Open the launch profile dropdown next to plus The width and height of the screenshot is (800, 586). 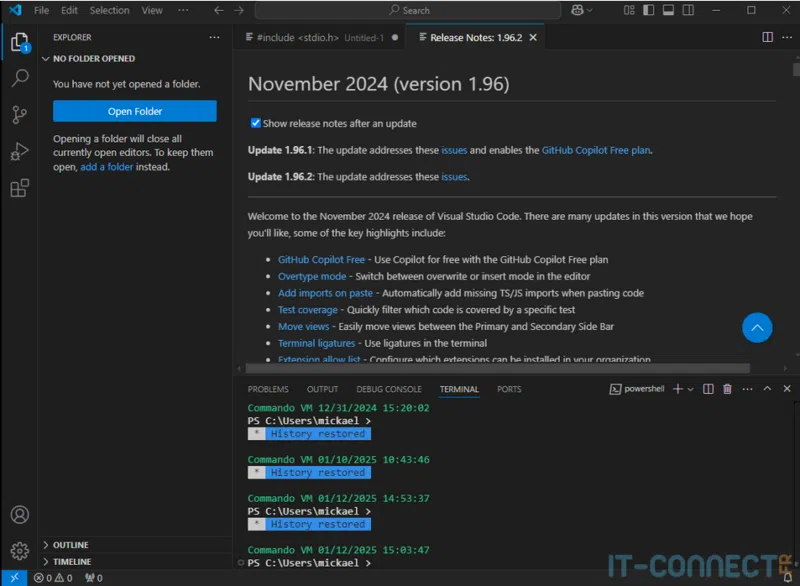(x=689, y=389)
